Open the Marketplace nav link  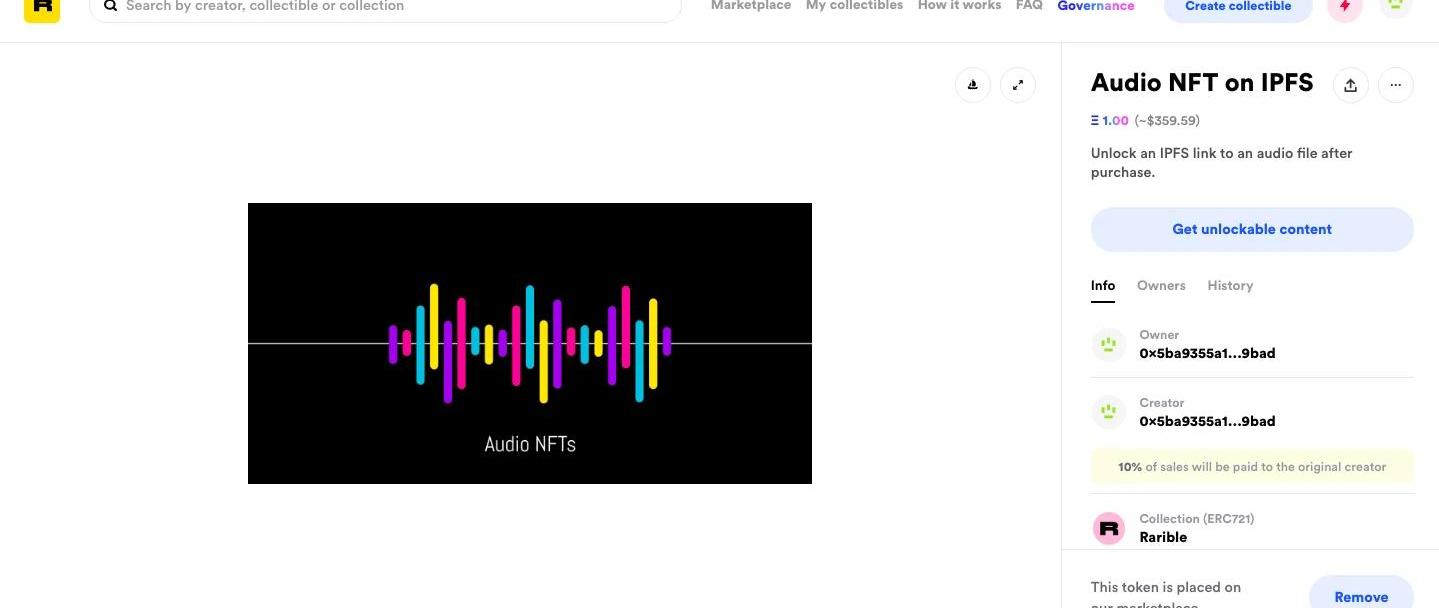[750, 6]
